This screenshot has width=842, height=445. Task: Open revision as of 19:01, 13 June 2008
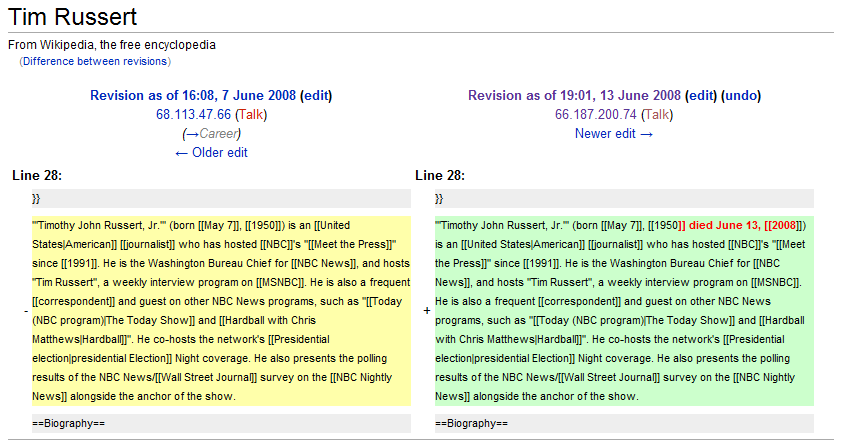tap(573, 96)
